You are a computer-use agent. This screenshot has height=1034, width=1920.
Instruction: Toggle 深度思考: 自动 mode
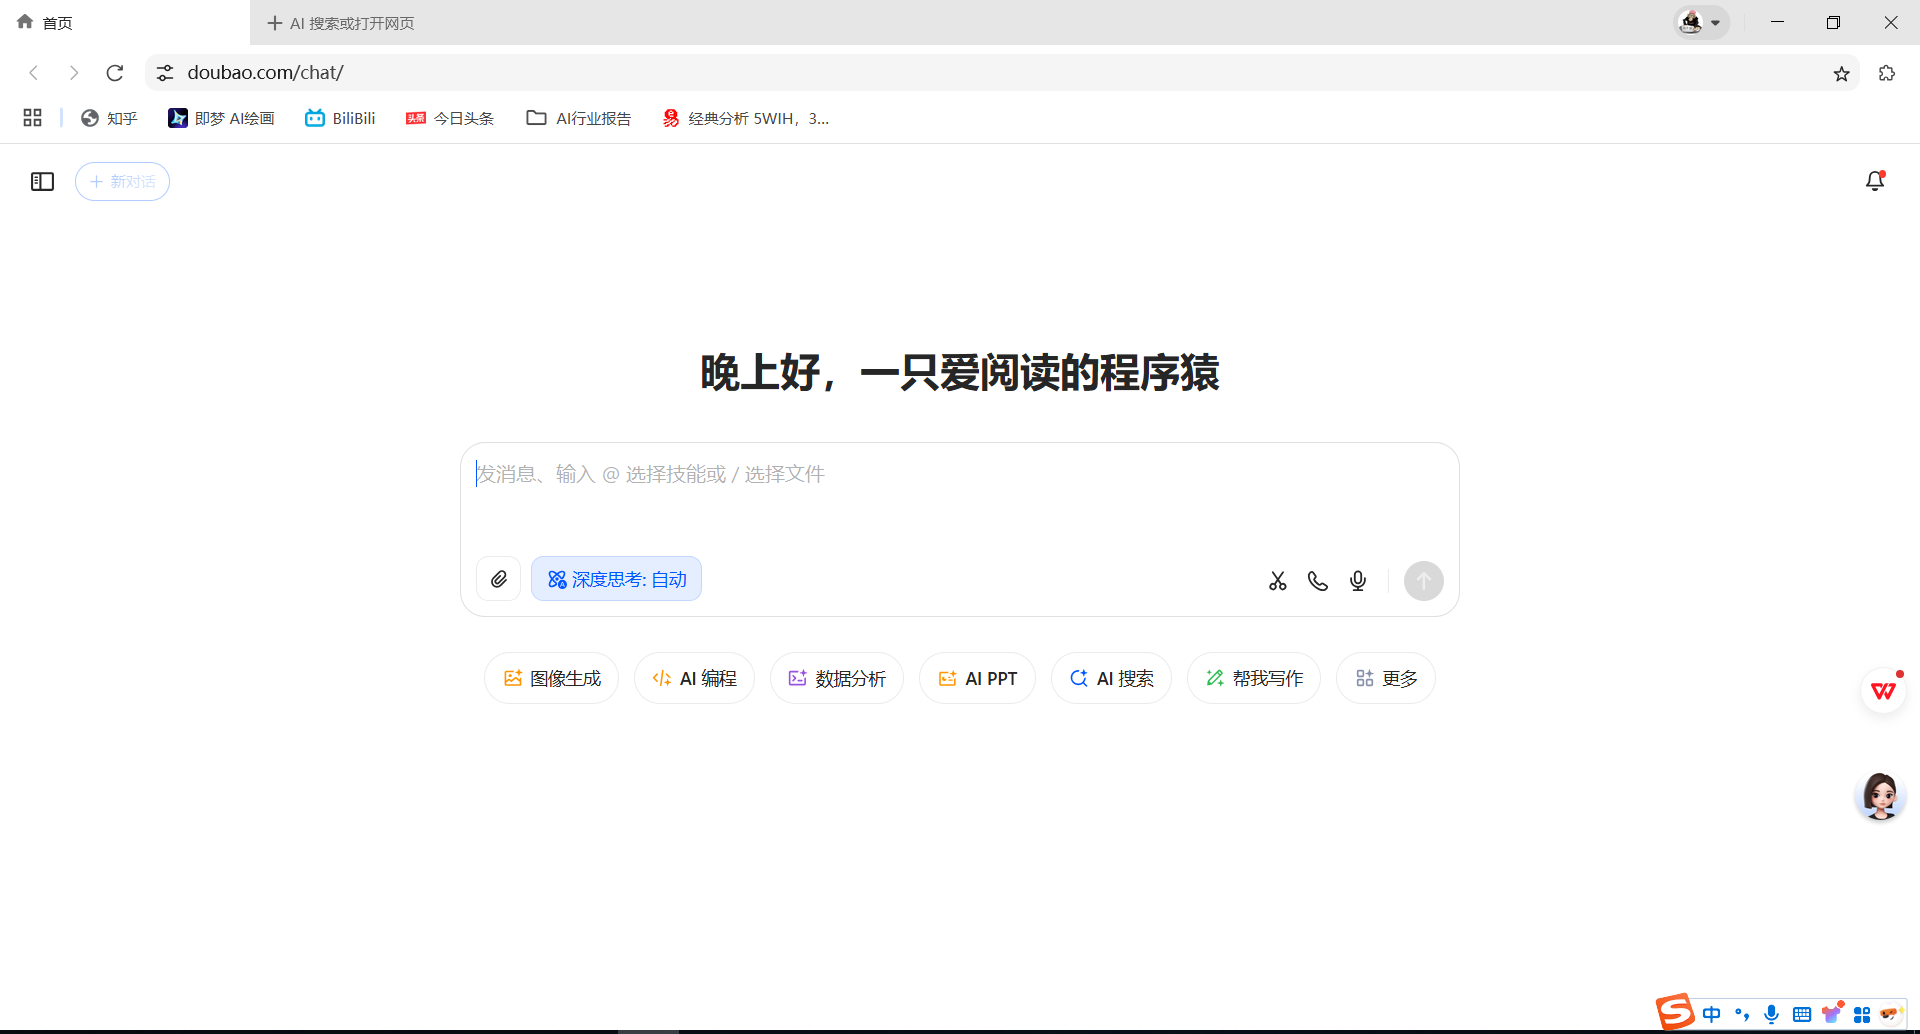pyautogui.click(x=616, y=579)
